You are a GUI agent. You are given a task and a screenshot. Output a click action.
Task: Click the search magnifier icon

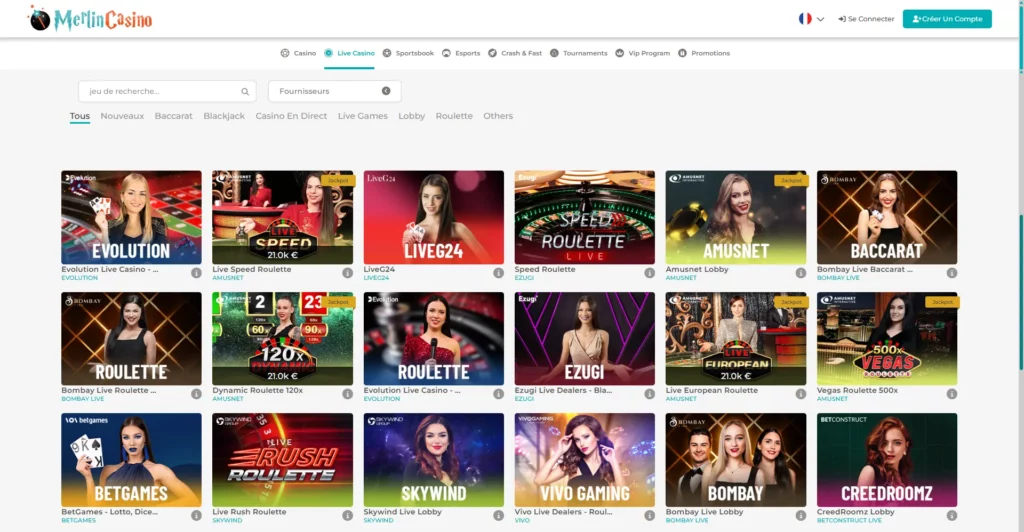(x=245, y=91)
